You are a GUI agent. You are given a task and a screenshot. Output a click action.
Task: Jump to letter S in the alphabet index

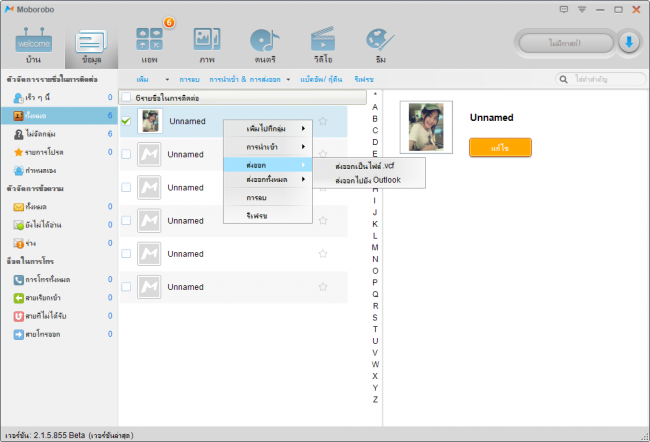[375, 318]
